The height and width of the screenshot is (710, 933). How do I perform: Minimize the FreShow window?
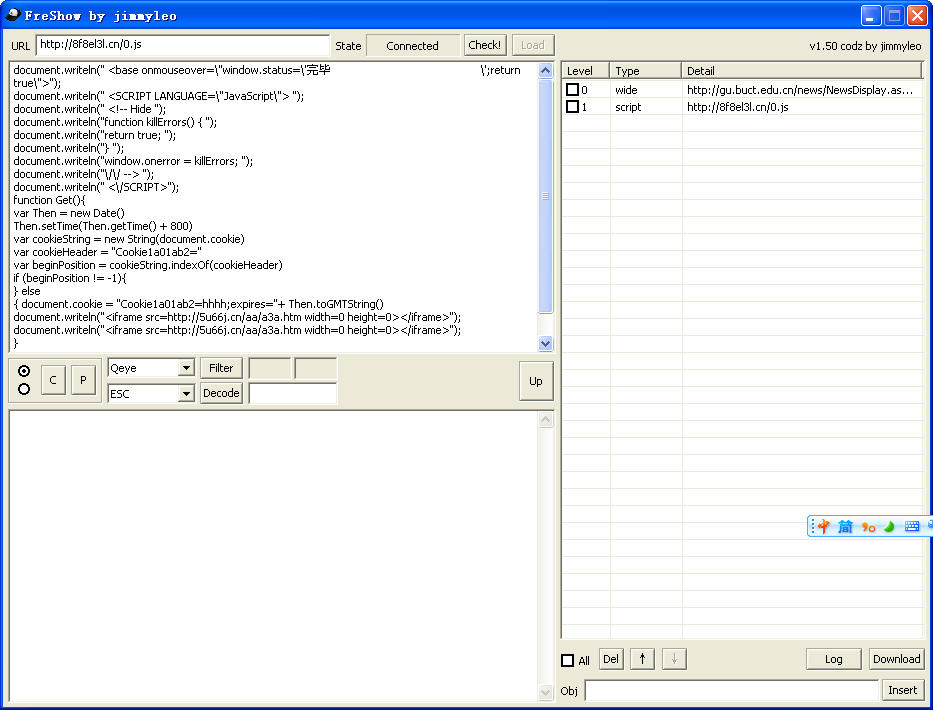coord(871,15)
